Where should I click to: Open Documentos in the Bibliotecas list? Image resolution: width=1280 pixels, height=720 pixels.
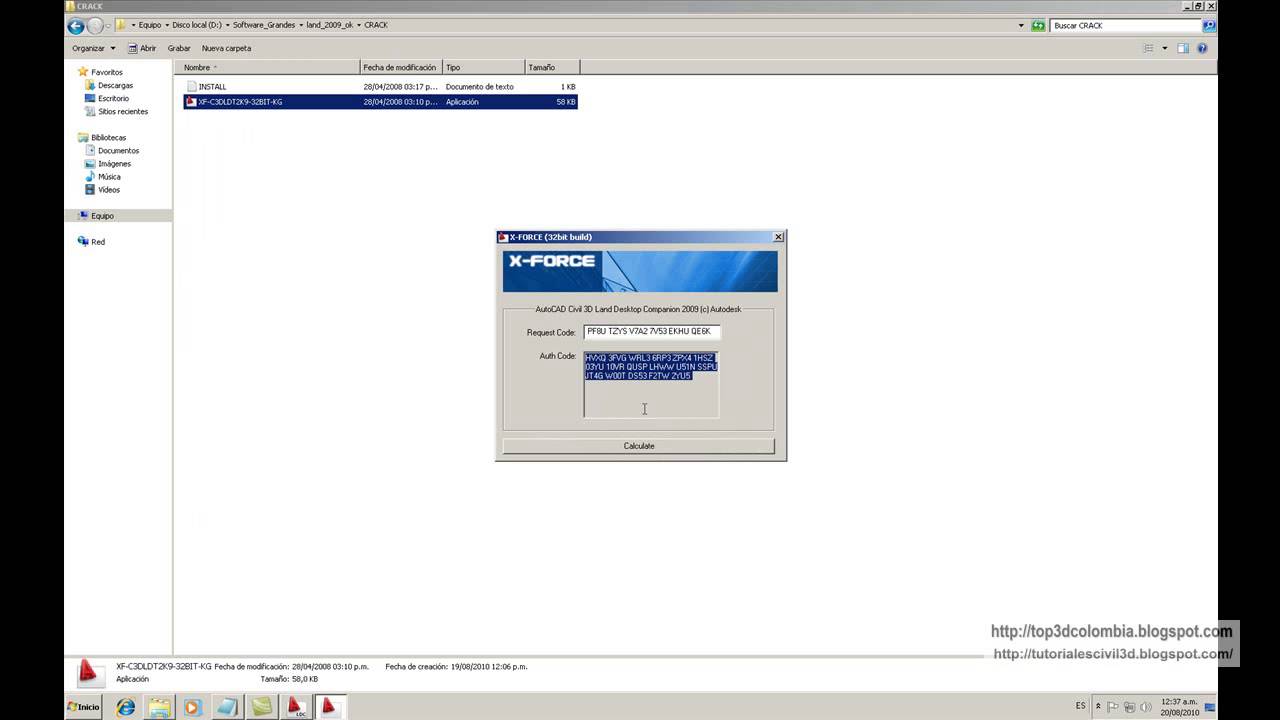click(118, 150)
